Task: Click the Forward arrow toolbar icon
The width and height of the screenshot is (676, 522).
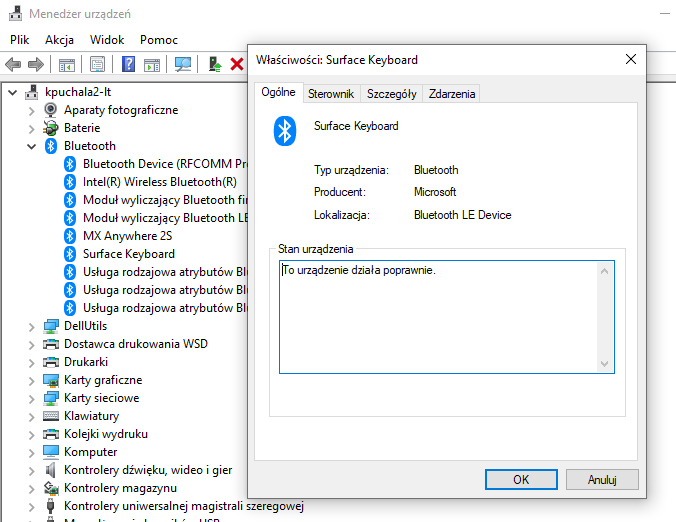Action: pos(36,65)
